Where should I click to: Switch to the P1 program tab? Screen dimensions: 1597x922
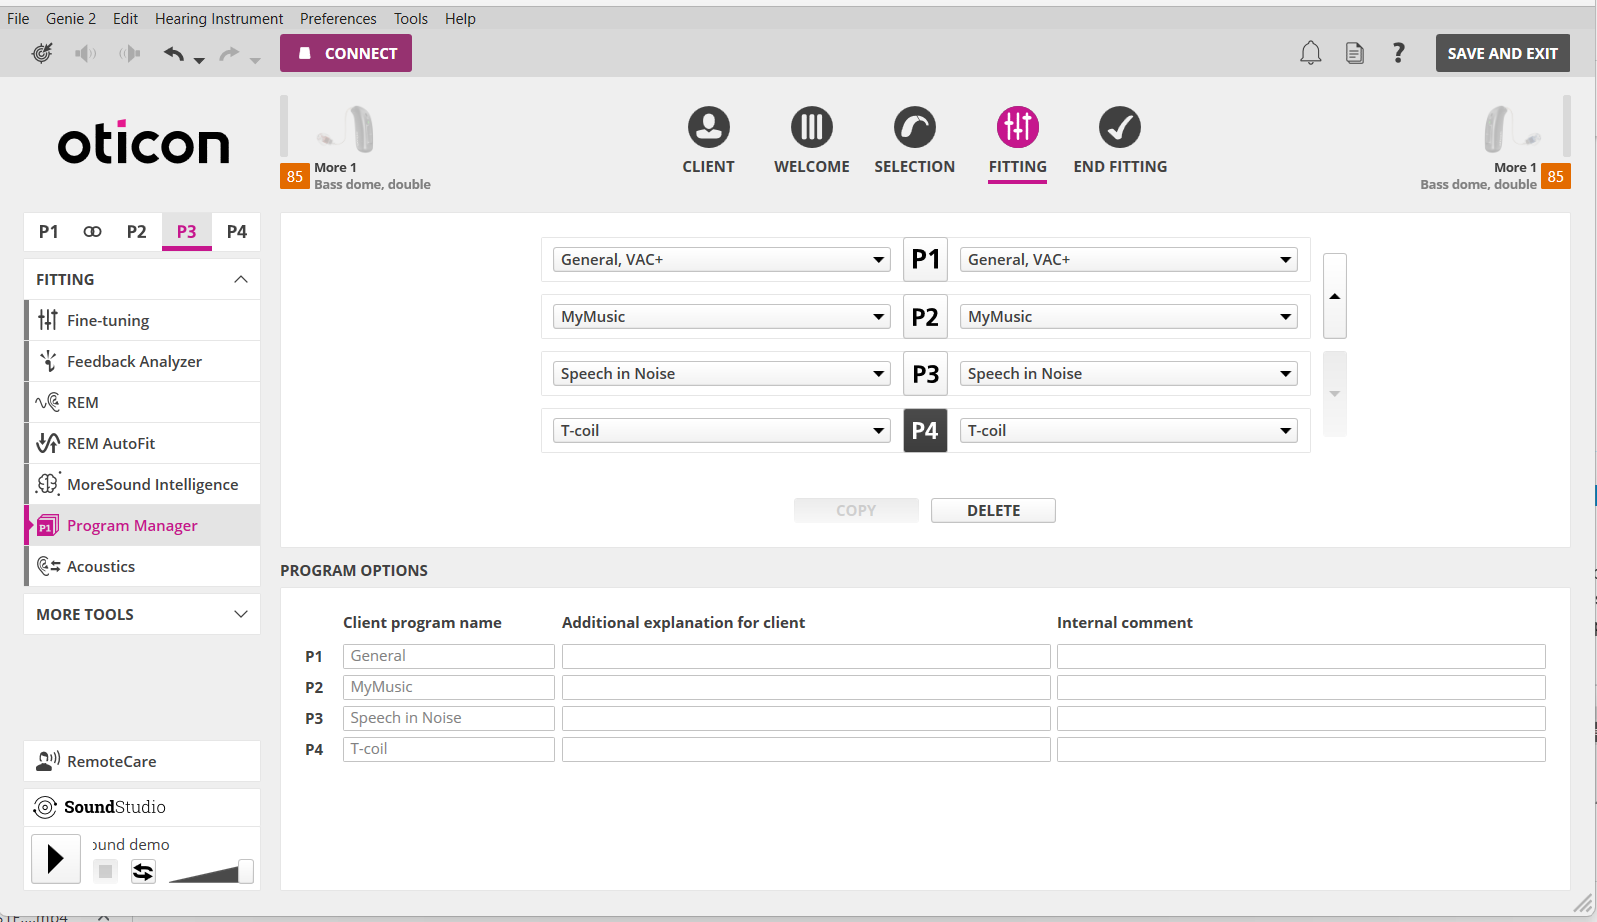[x=48, y=231]
